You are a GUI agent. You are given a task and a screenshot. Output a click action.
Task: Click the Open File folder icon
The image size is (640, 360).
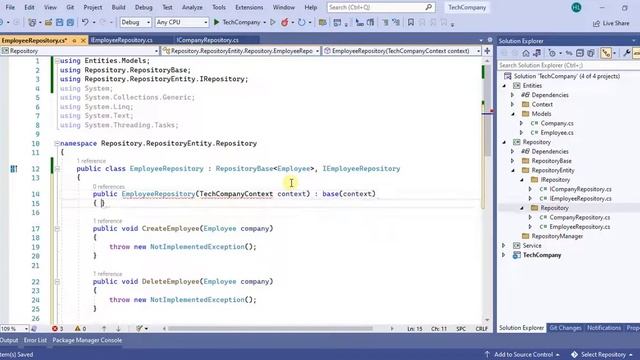[x=49, y=22]
